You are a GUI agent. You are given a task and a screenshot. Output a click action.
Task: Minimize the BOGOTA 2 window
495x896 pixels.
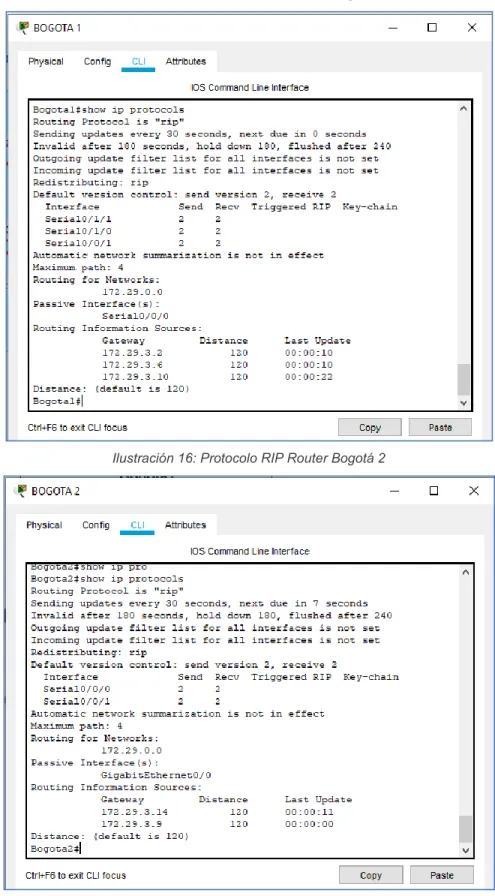[x=394, y=491]
